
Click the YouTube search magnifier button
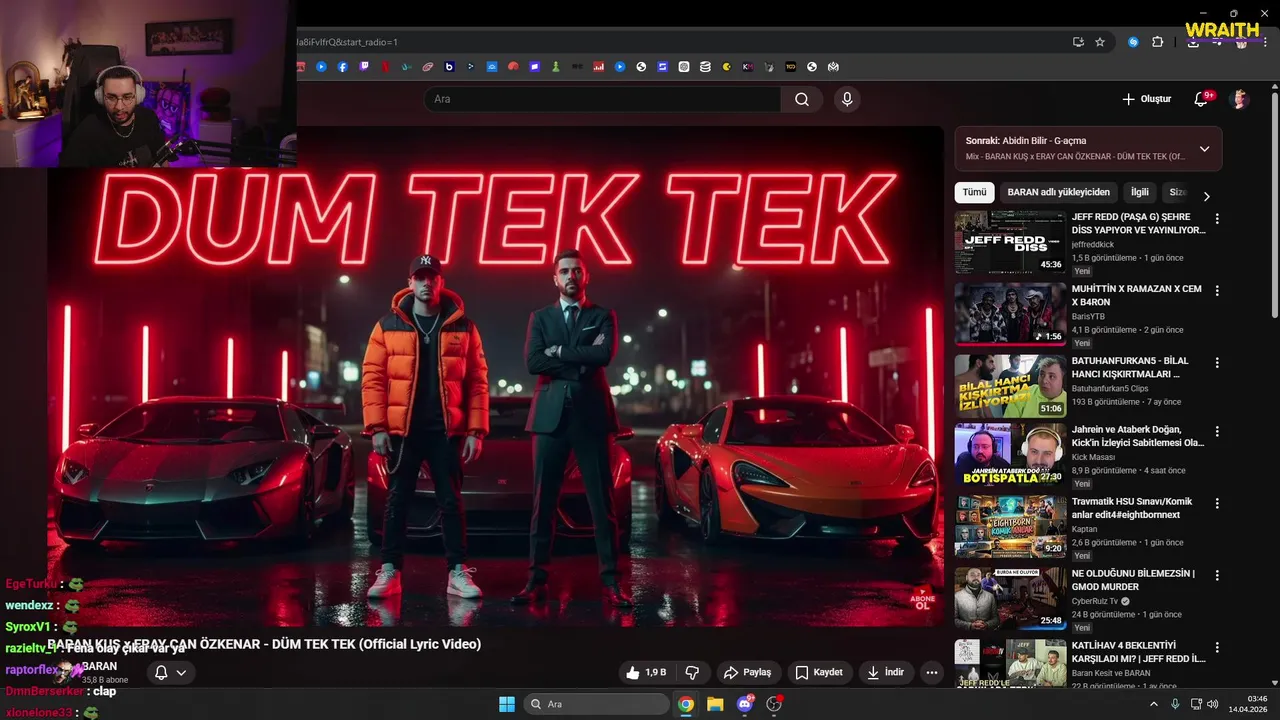802,99
